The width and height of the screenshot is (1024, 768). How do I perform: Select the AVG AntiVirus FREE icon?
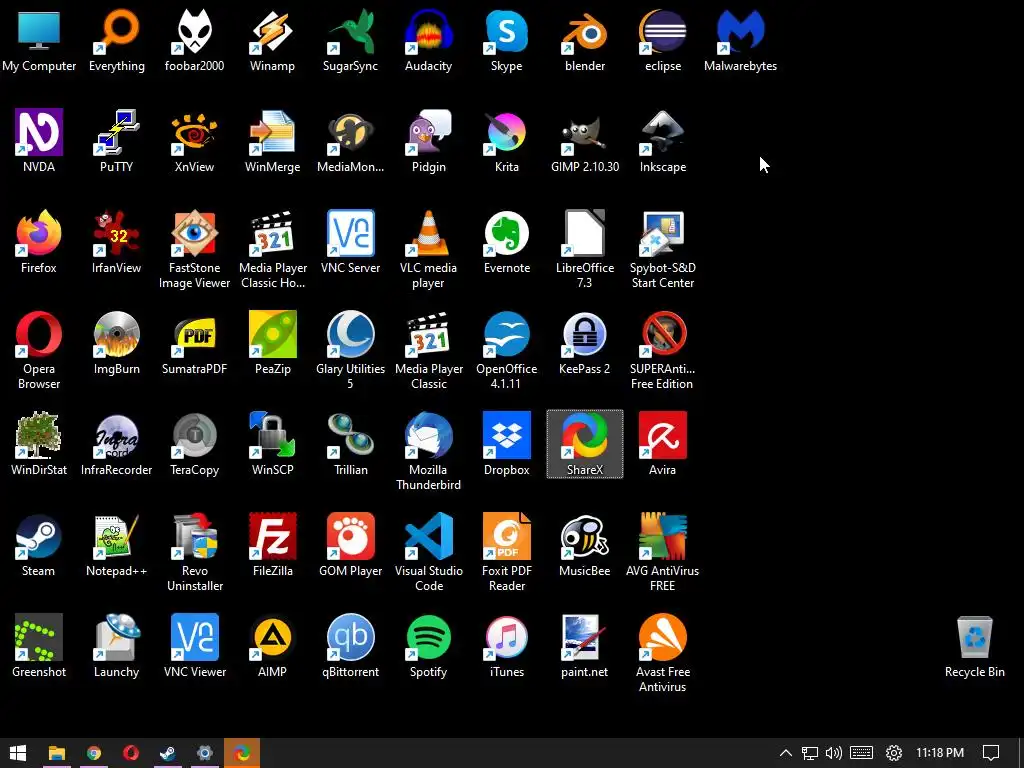pos(663,552)
